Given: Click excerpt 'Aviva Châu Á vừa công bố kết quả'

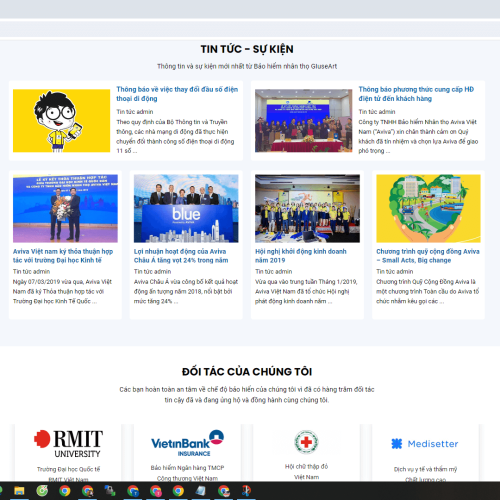Looking at the screenshot, I should pyautogui.click(x=186, y=291).
